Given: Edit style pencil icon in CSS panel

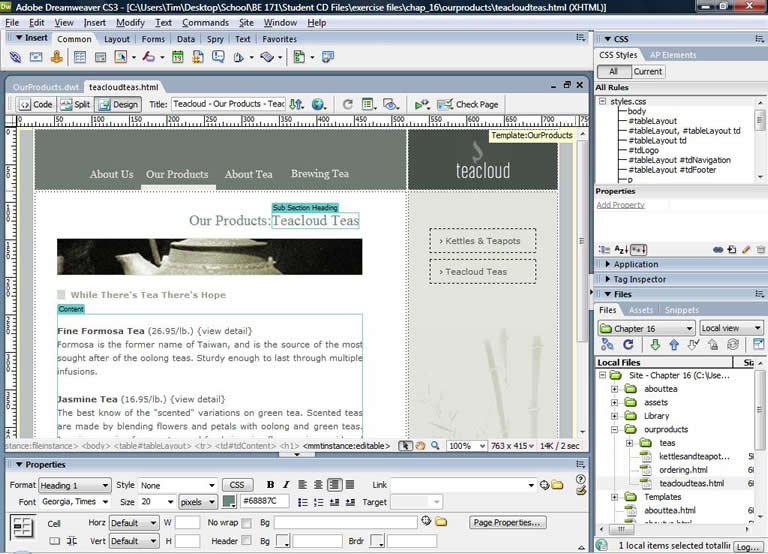Looking at the screenshot, I should (746, 250).
